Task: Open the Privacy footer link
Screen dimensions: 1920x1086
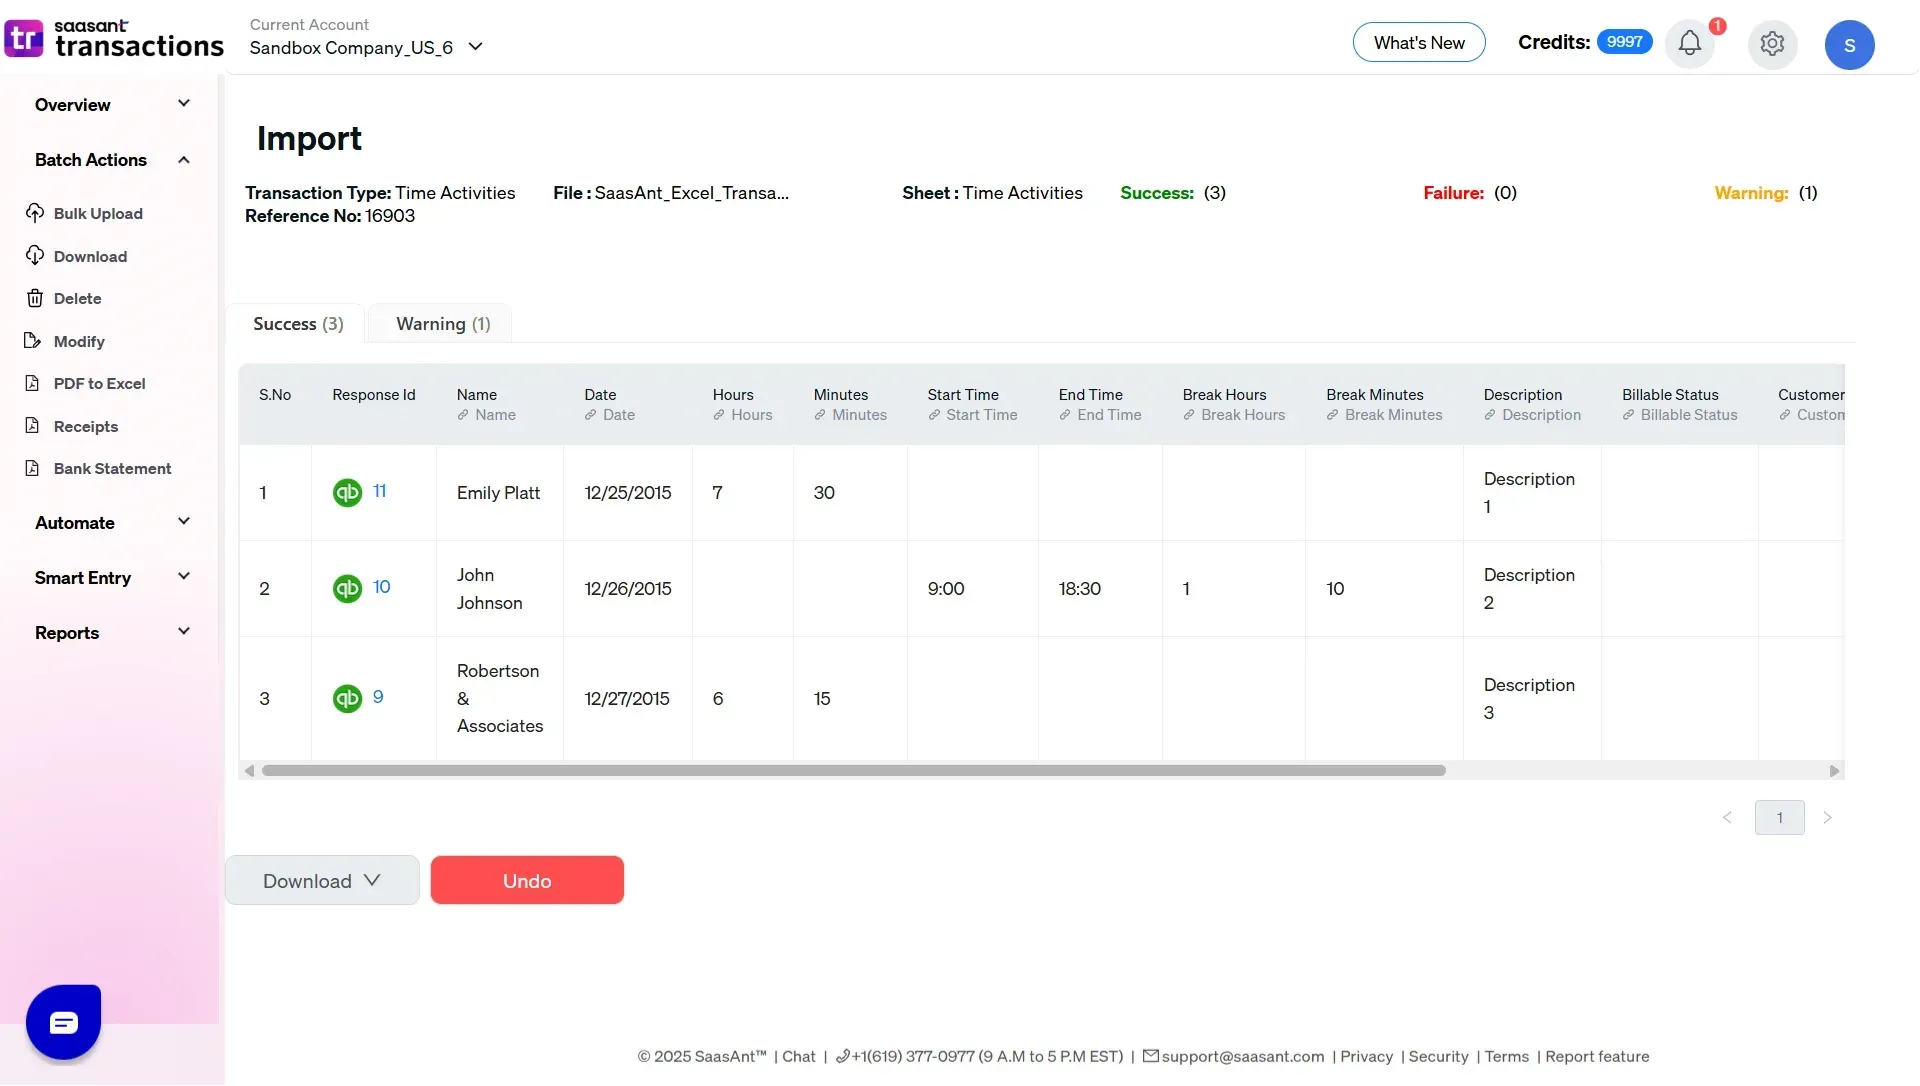Action: point(1366,1057)
